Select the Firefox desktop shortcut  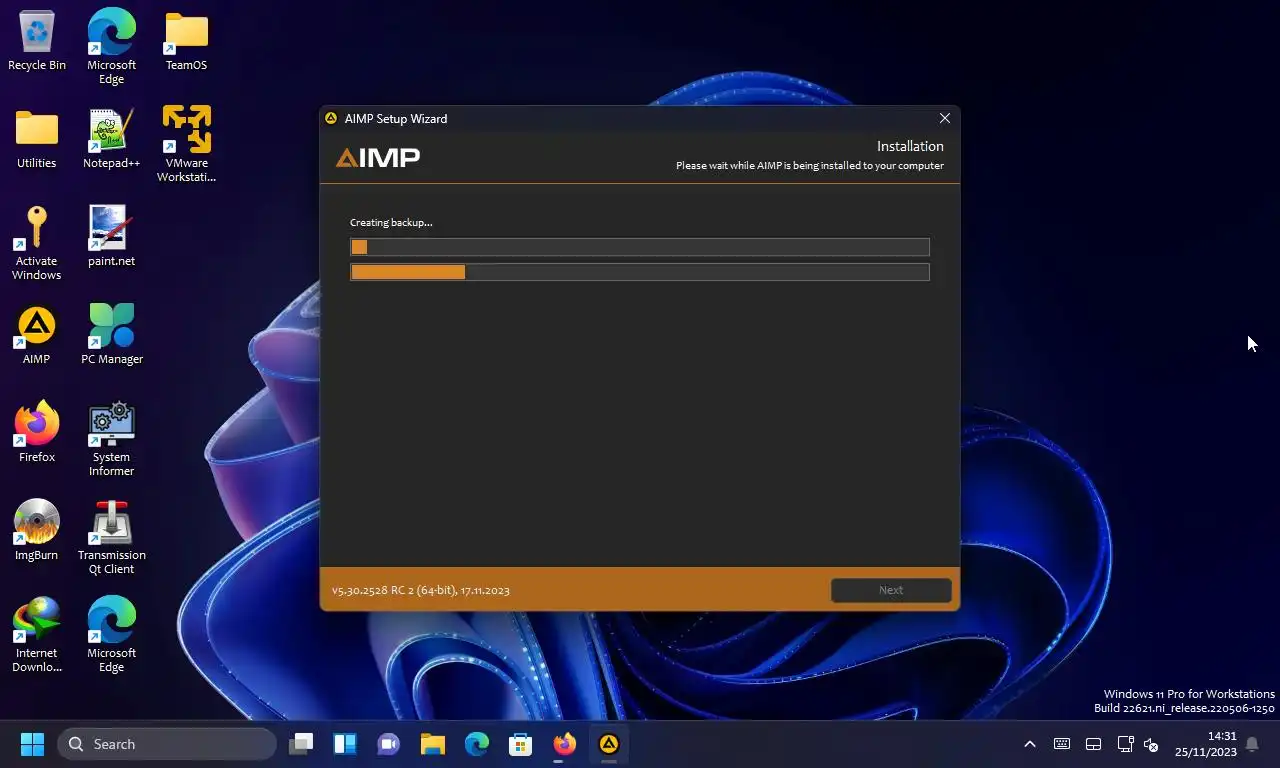(x=37, y=432)
